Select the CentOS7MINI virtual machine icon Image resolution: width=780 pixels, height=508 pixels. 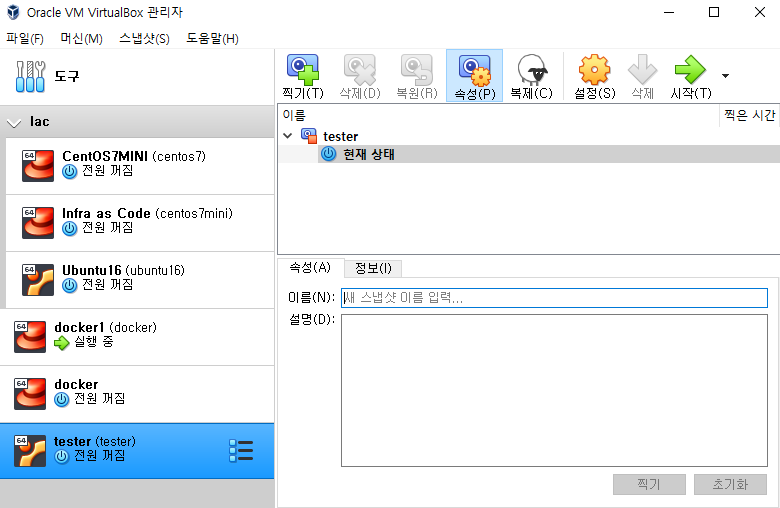[38, 166]
